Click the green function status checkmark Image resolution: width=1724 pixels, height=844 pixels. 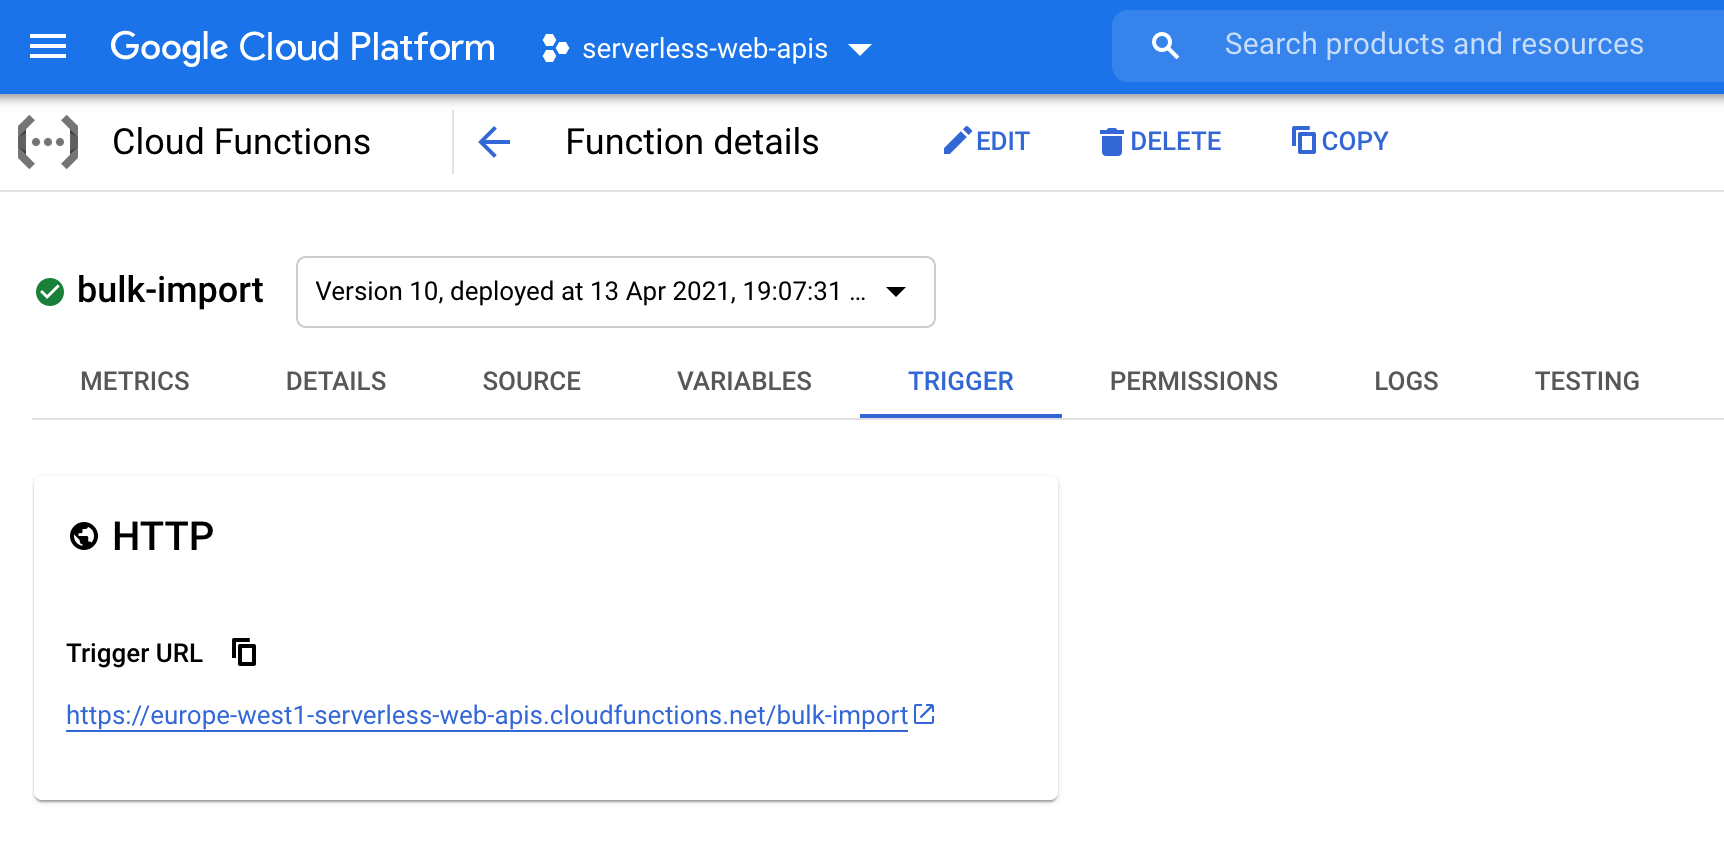point(48,291)
